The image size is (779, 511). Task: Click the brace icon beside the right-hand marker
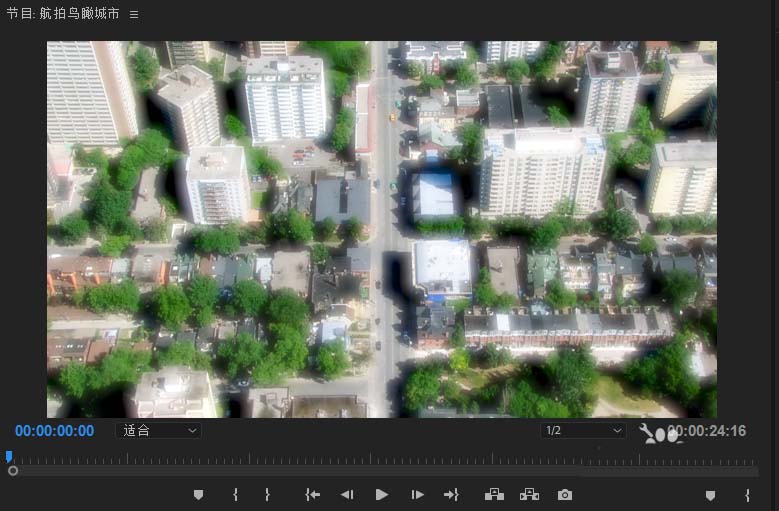point(747,495)
